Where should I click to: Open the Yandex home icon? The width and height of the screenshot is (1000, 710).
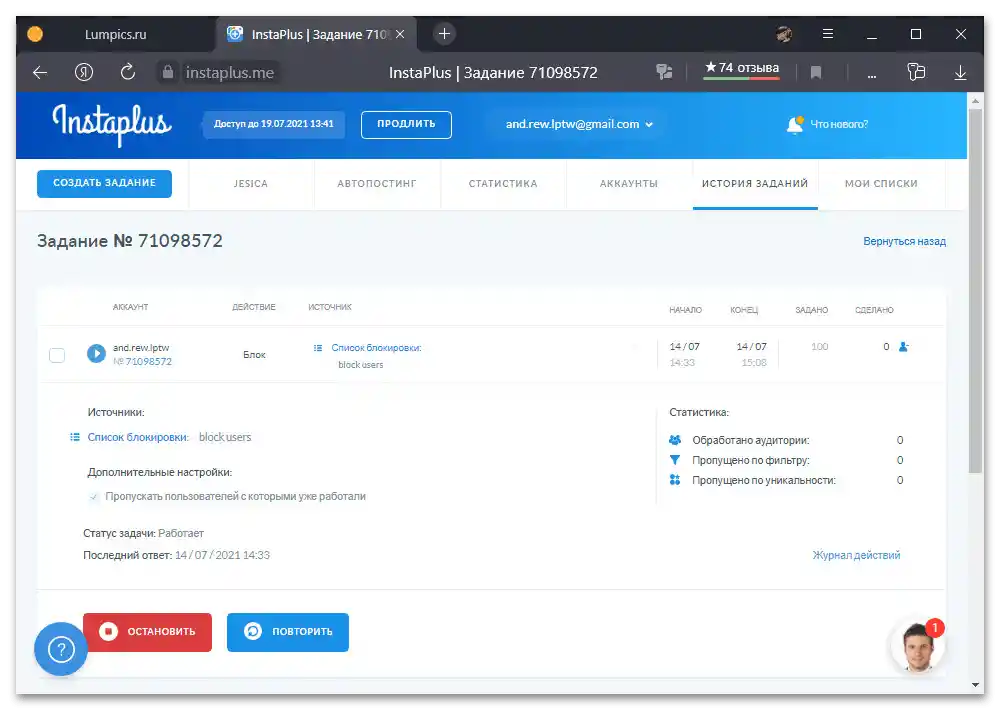pos(84,73)
